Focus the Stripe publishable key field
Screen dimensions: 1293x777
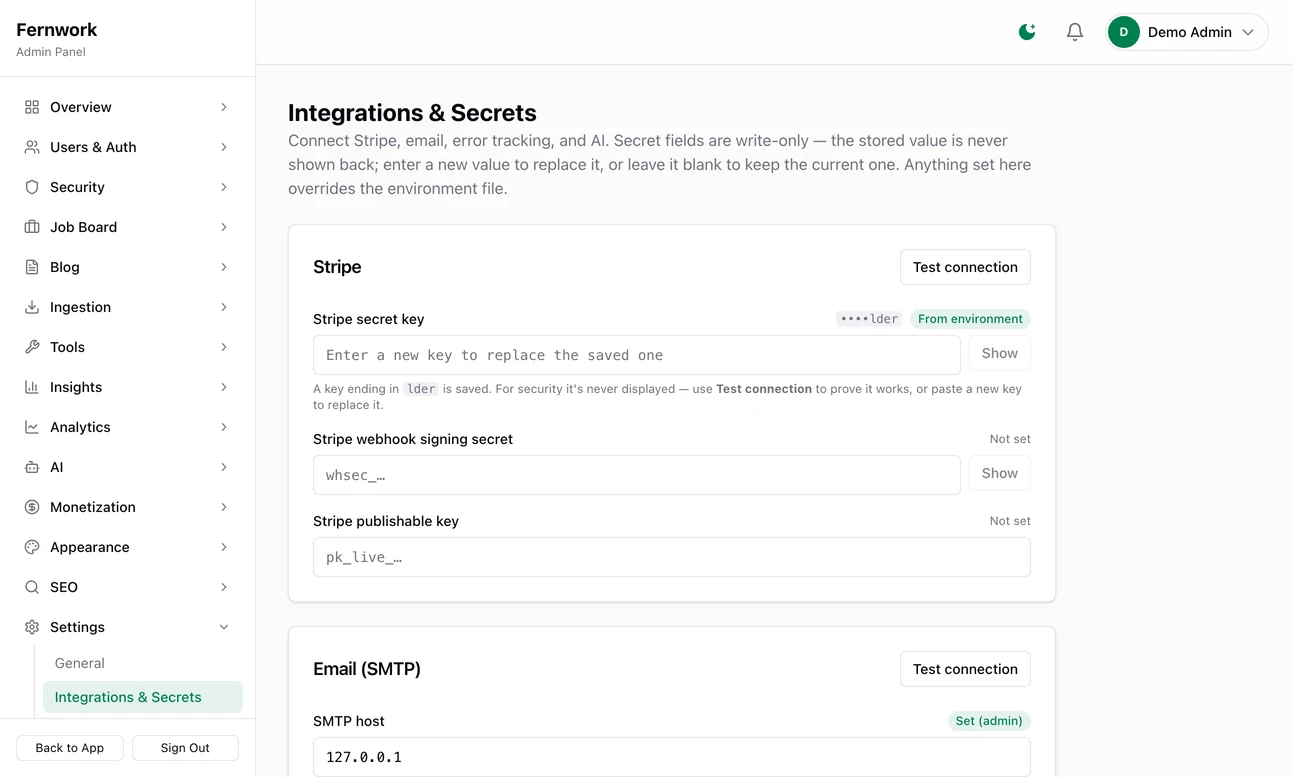672,557
